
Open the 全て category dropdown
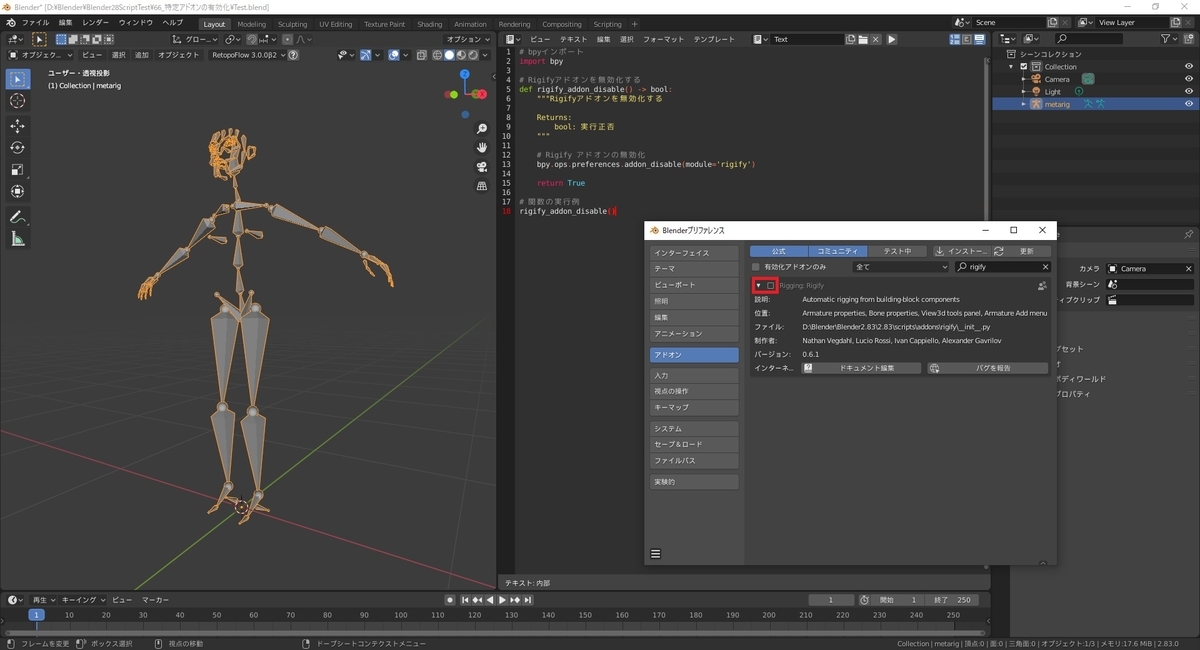pyautogui.click(x=900, y=267)
